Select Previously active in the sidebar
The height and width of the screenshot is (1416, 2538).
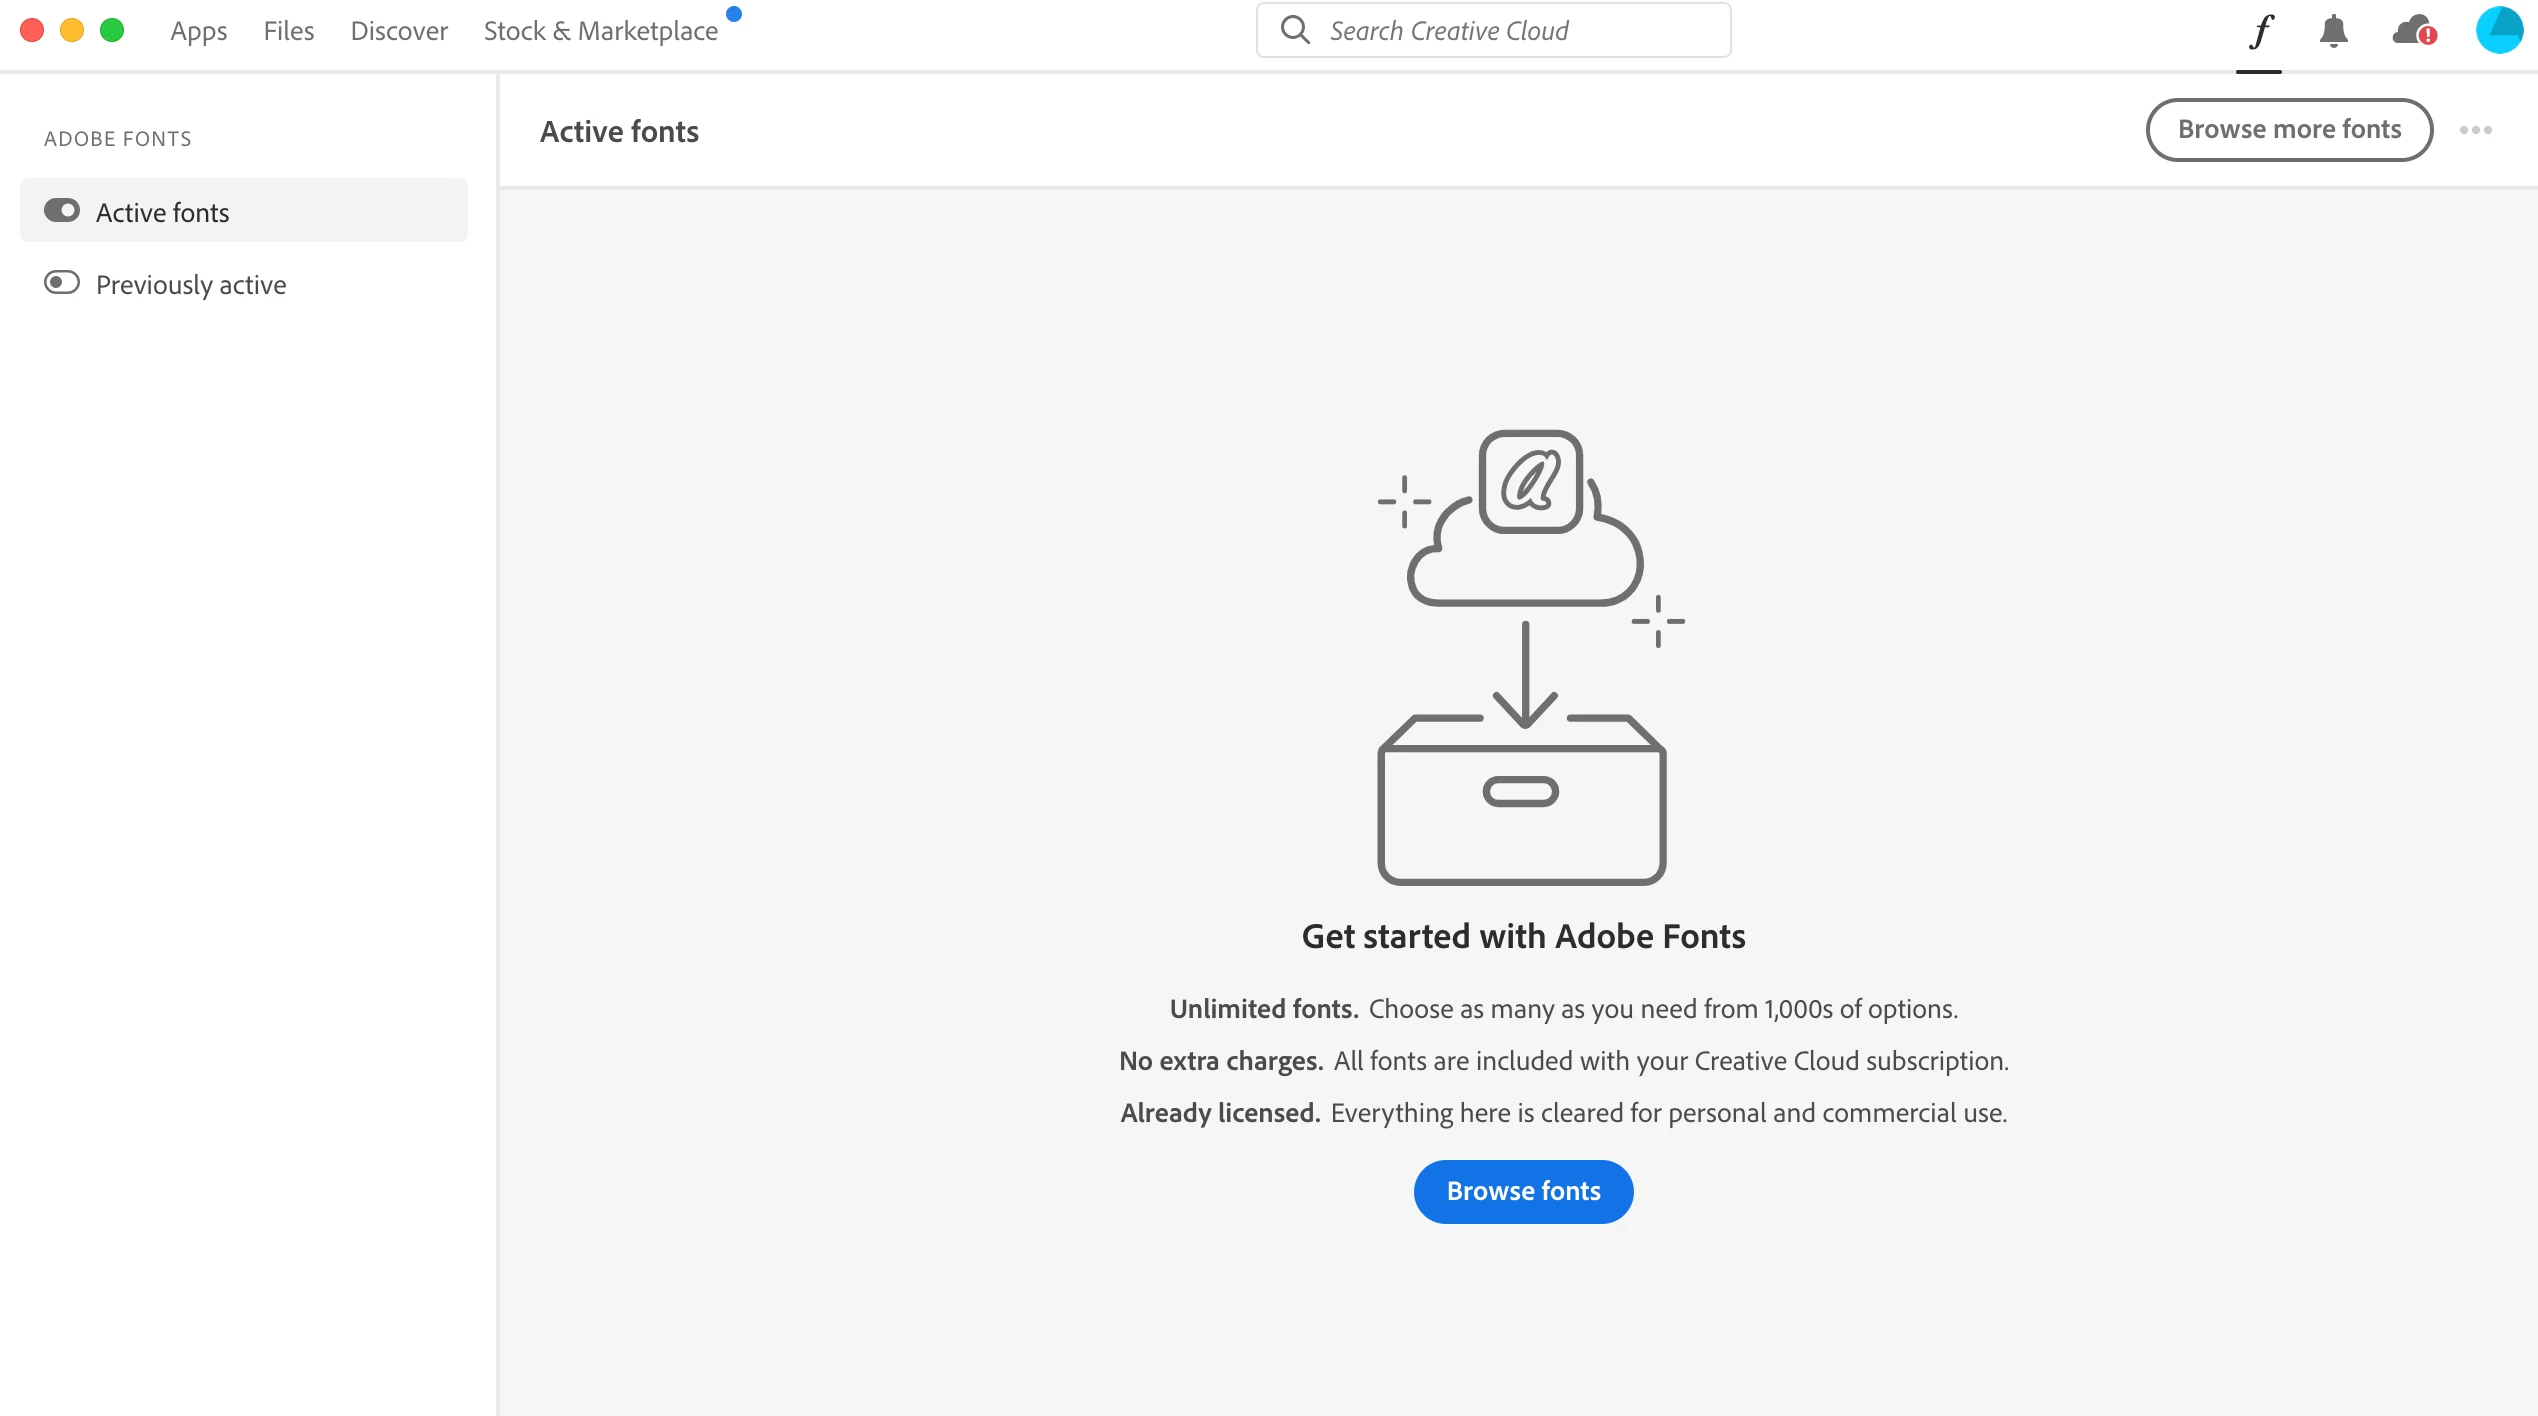(x=191, y=285)
